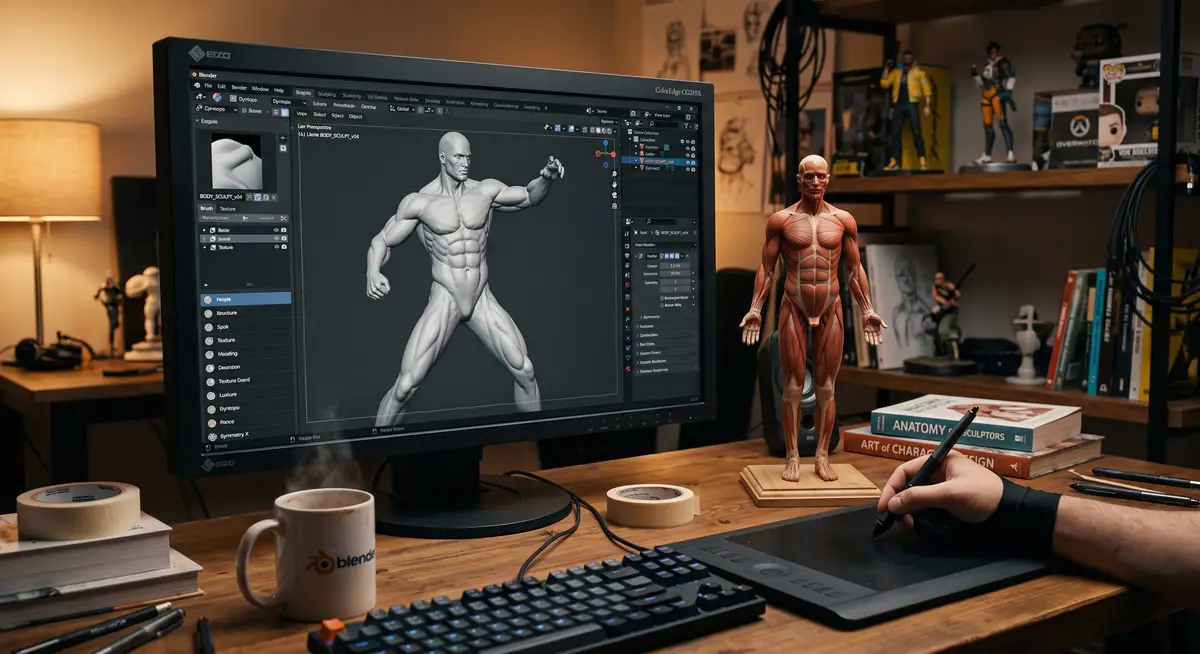Screen dimensions: 1200x654
Task: Click the Remesh header option
Action: point(344,105)
